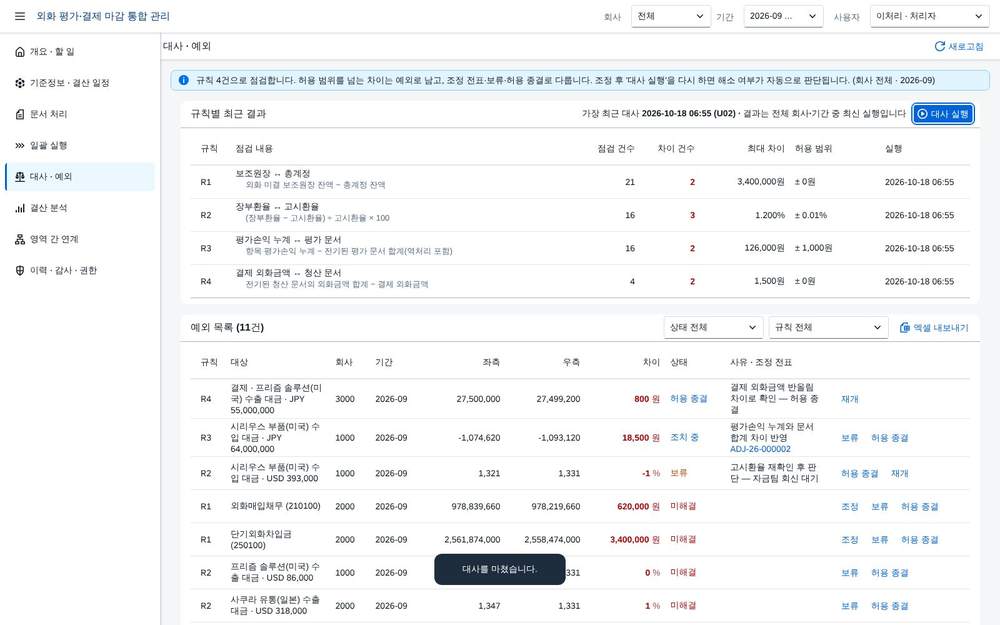This screenshot has width=1000, height=625.
Task: Click 허용 종결 on the 시리우스 USD 393,000 row
Action: click(x=860, y=474)
